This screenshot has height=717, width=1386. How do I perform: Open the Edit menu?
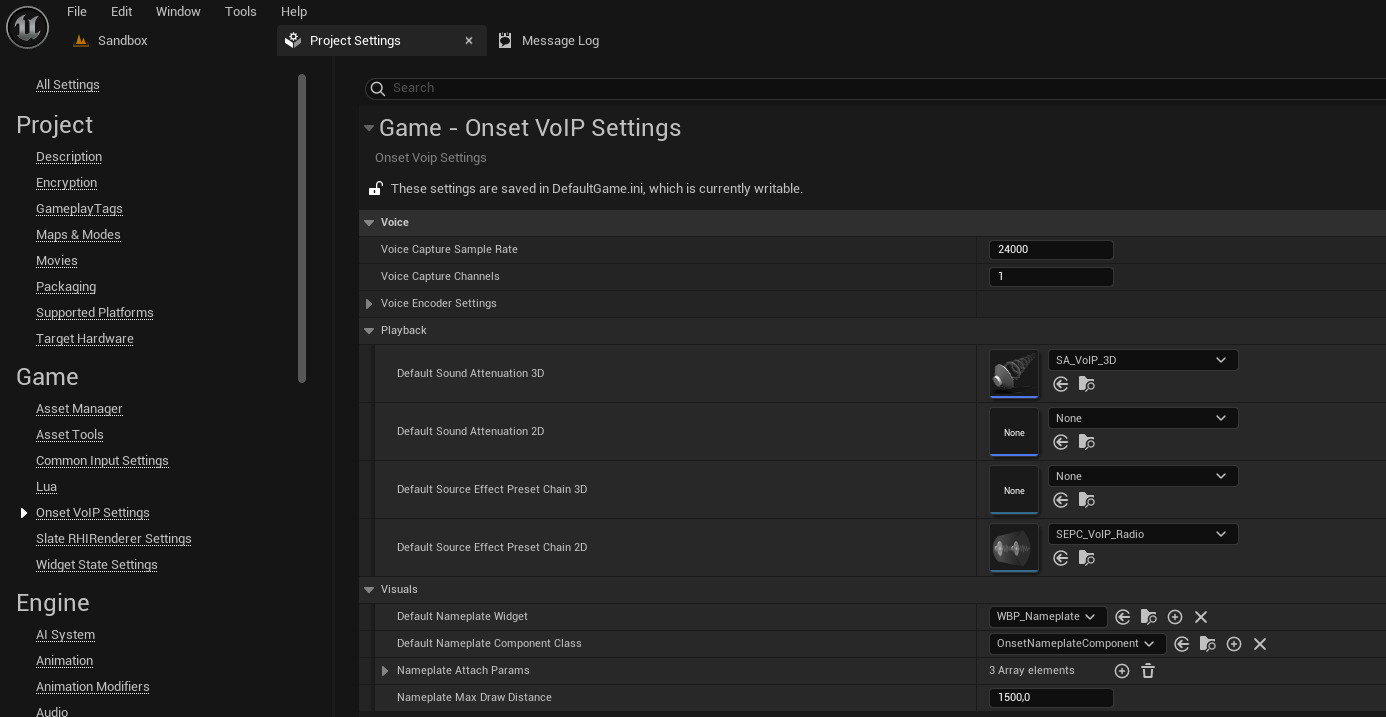pos(121,11)
